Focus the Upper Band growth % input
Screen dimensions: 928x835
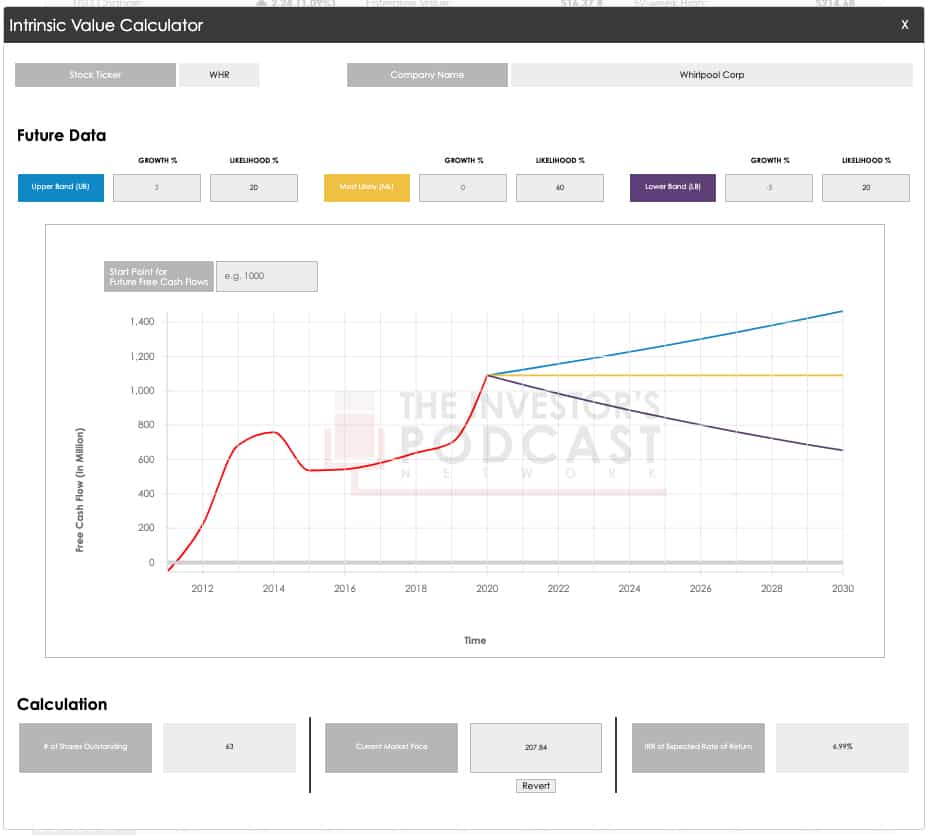157,188
